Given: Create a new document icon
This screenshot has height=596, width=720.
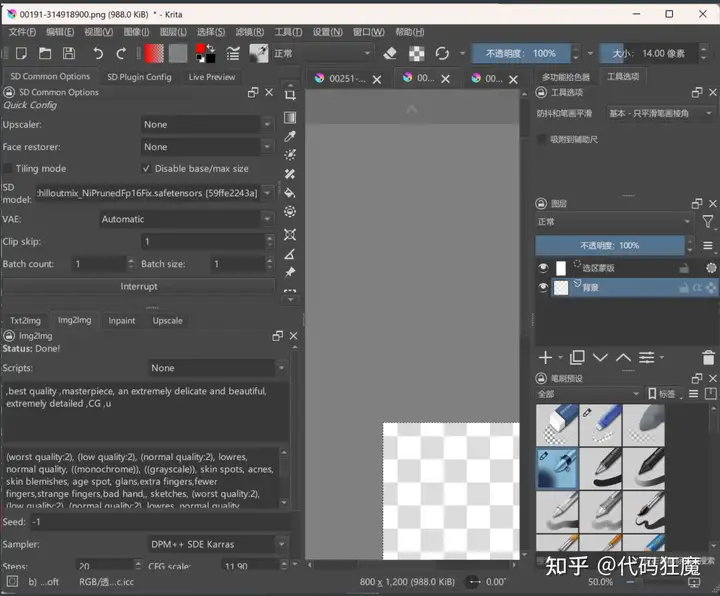Looking at the screenshot, I should point(21,54).
